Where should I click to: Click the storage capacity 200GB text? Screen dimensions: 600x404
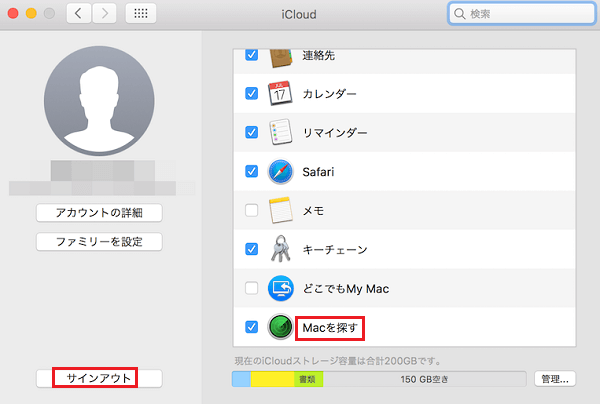337,361
